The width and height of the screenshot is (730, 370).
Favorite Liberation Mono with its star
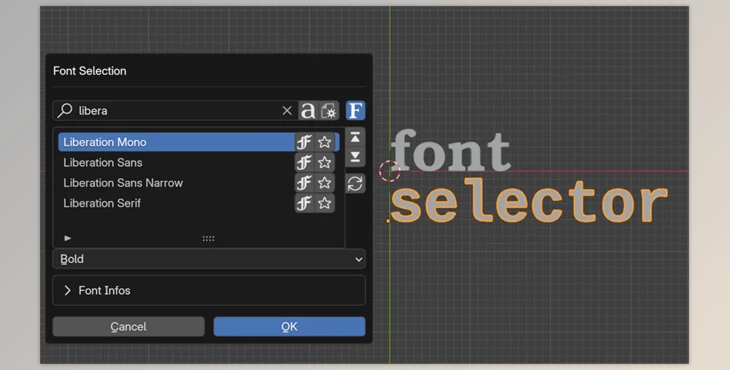324,142
